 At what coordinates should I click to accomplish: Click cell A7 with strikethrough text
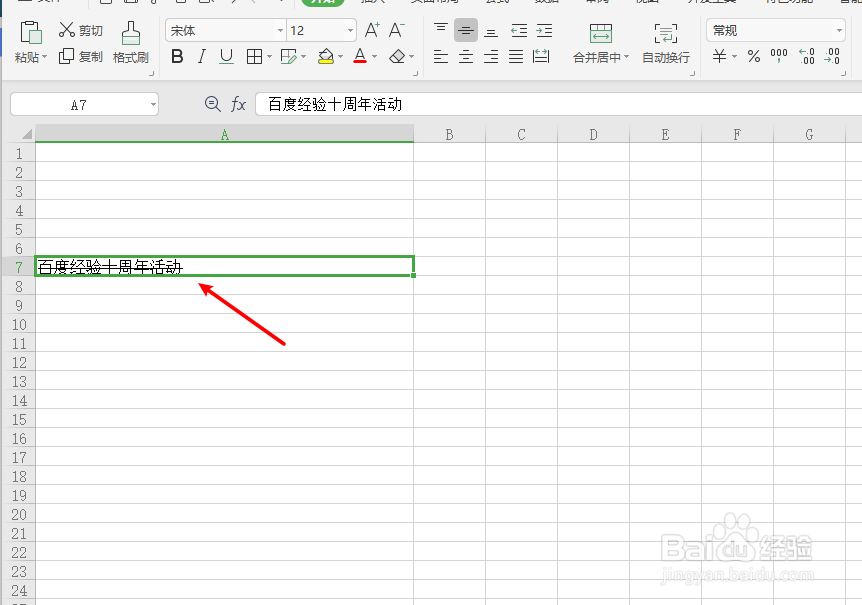coord(224,267)
